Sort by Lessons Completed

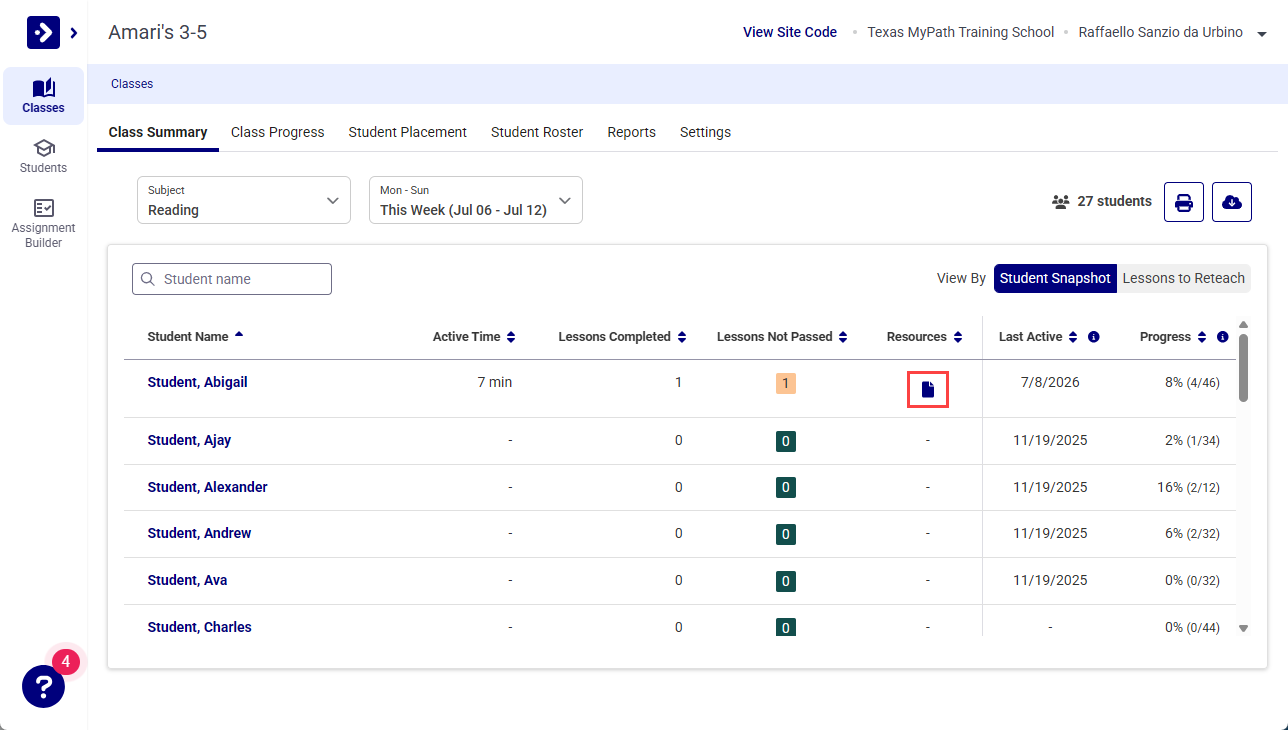[x=682, y=337]
